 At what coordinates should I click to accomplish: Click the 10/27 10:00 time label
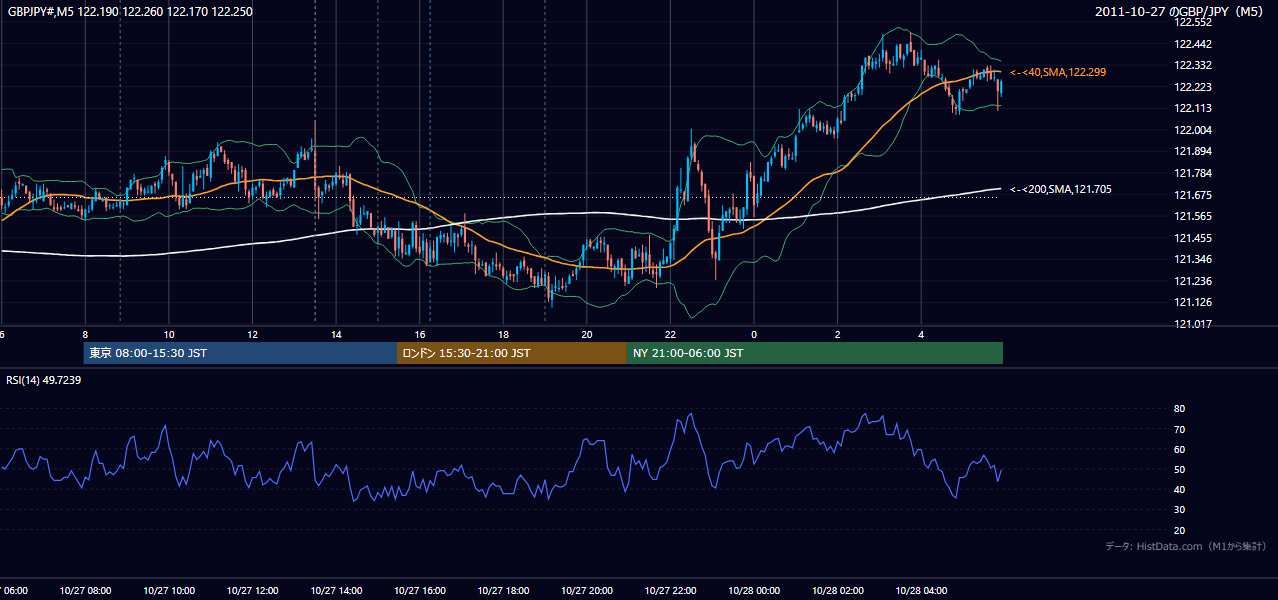click(x=169, y=591)
